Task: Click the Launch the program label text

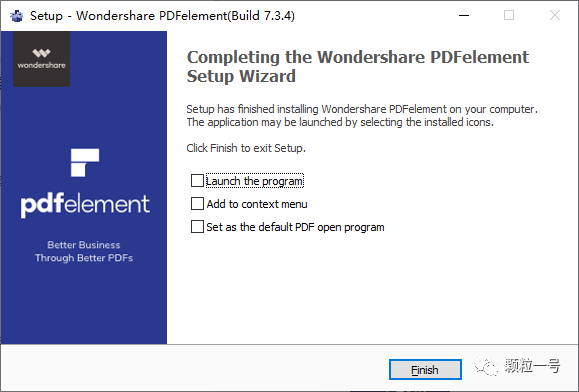Action: (x=255, y=181)
